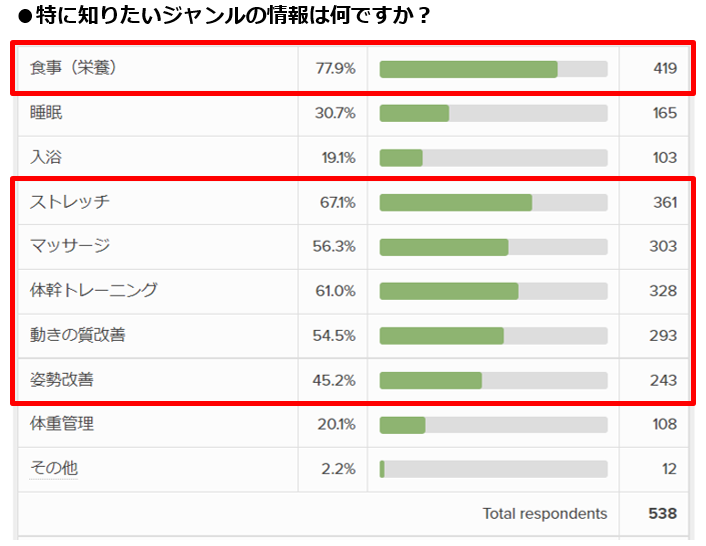This screenshot has width=706, height=546.
Task: Select the respondent count 419
Action: click(662, 69)
